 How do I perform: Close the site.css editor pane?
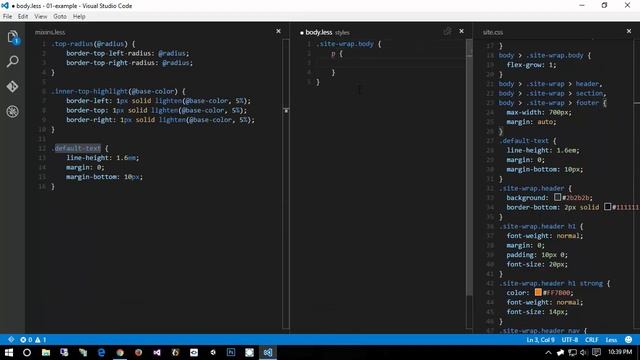[629, 31]
